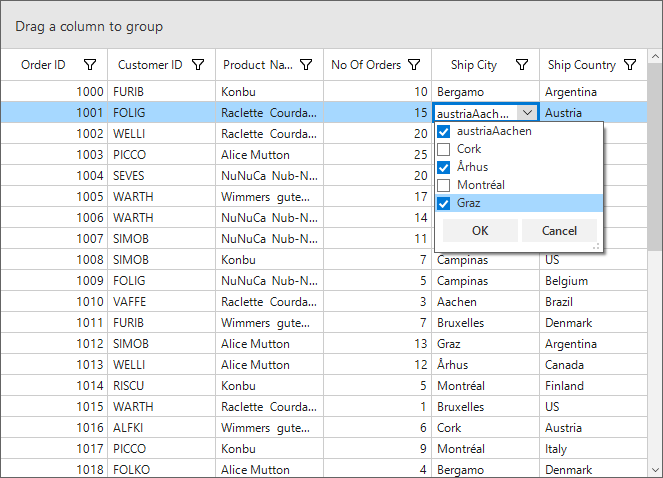Open Ship City filter icon

click(522, 65)
